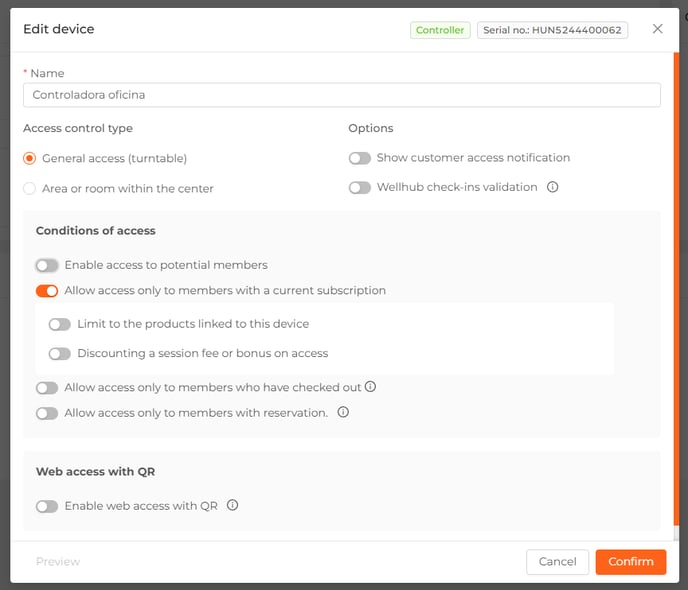
Task: Enable web access with QR switch
Action: tap(47, 506)
